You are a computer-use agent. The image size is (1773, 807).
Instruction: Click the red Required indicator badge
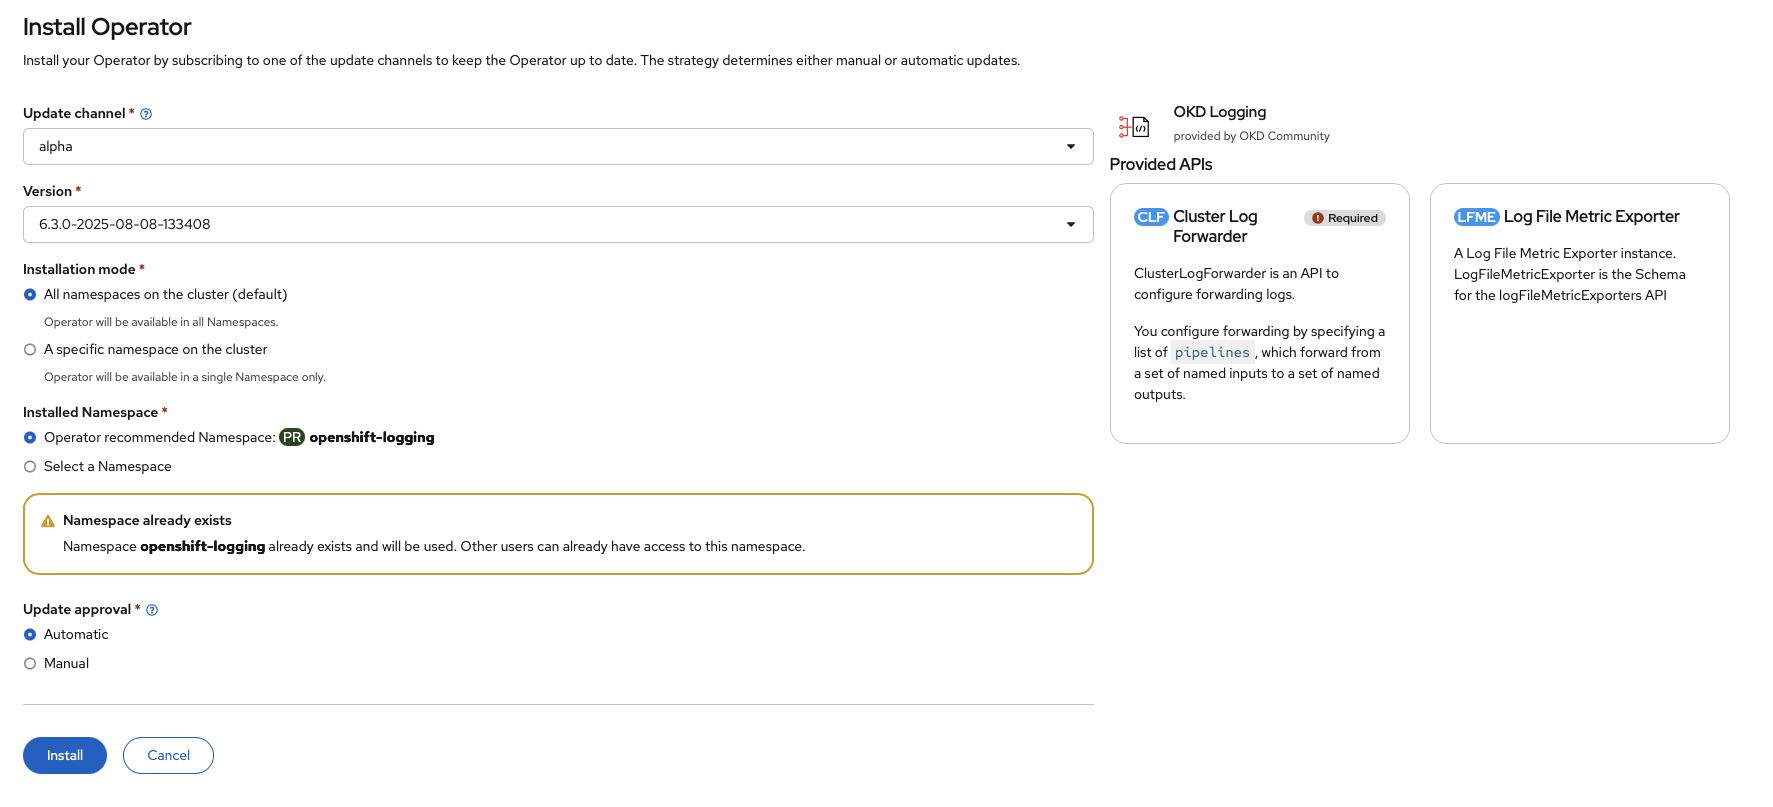pyautogui.click(x=1344, y=218)
